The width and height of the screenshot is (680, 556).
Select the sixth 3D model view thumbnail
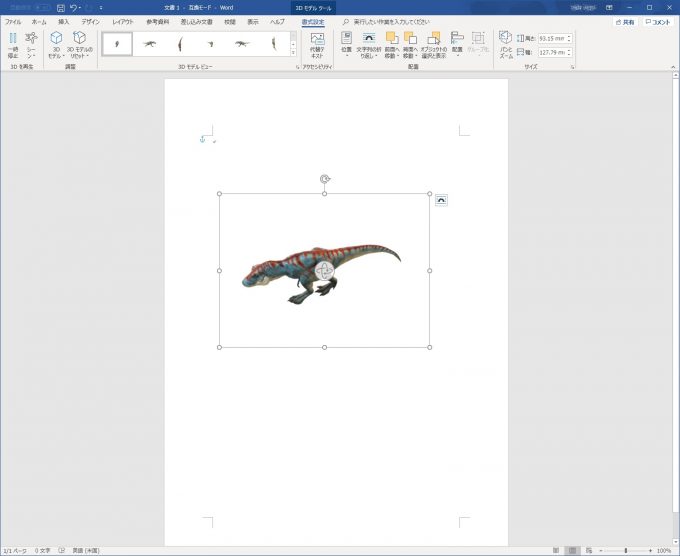coord(274,44)
